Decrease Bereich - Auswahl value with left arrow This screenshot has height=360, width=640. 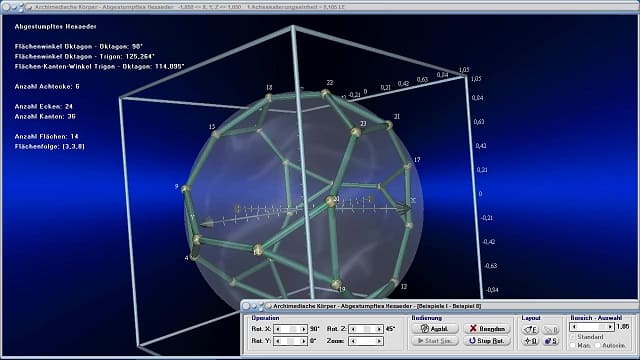click(575, 327)
